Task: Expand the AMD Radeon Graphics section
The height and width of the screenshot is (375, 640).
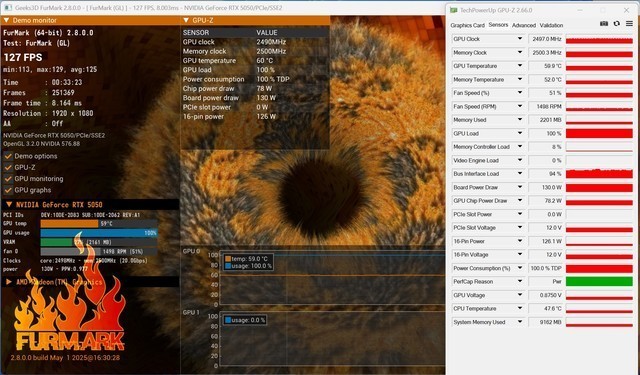Action: pyautogui.click(x=9, y=282)
